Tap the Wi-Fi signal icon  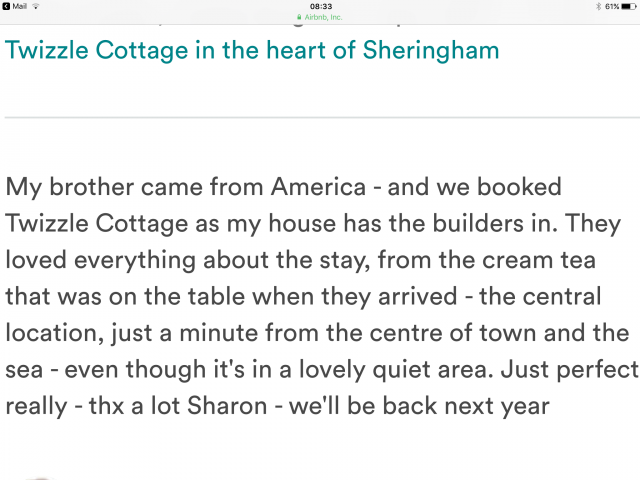click(x=37, y=6)
